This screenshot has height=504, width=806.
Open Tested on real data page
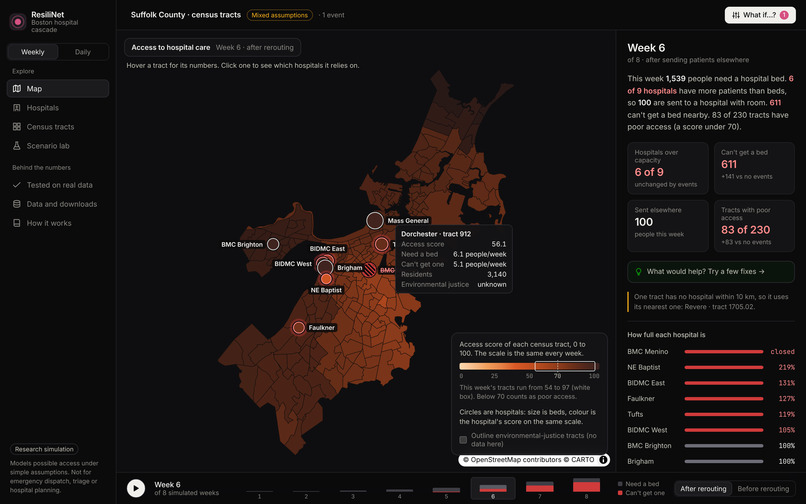pyautogui.click(x=58, y=185)
